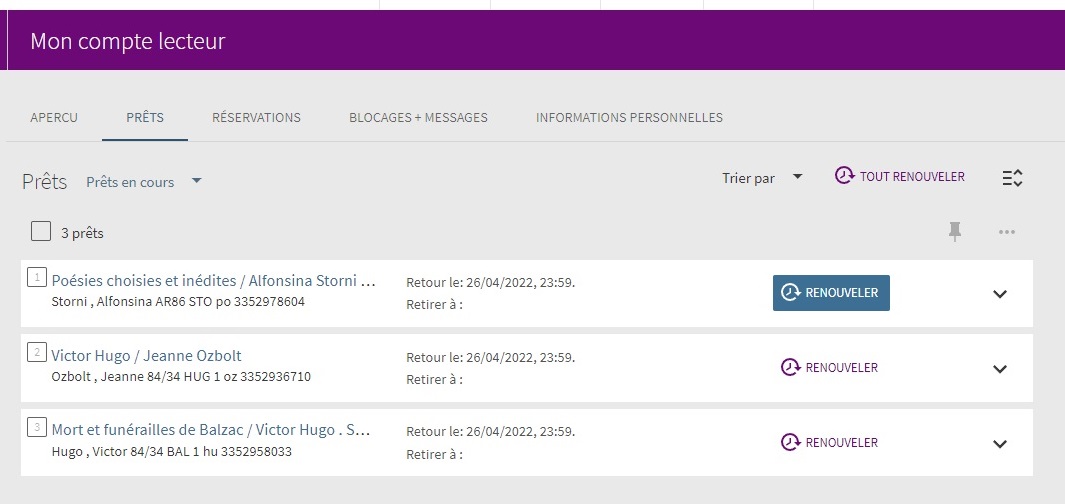The height and width of the screenshot is (504, 1065).
Task: Switch to the Aperçu tab
Action: [54, 118]
